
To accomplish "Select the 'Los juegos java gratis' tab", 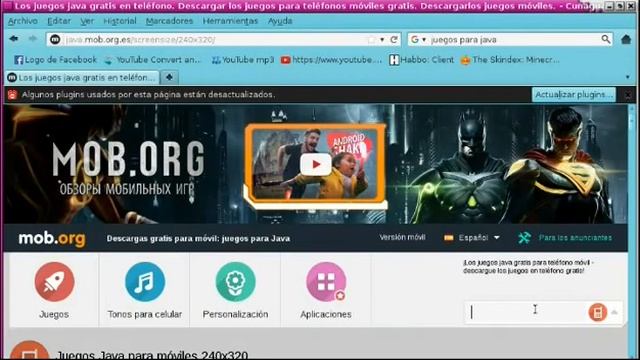I will coord(82,77).
